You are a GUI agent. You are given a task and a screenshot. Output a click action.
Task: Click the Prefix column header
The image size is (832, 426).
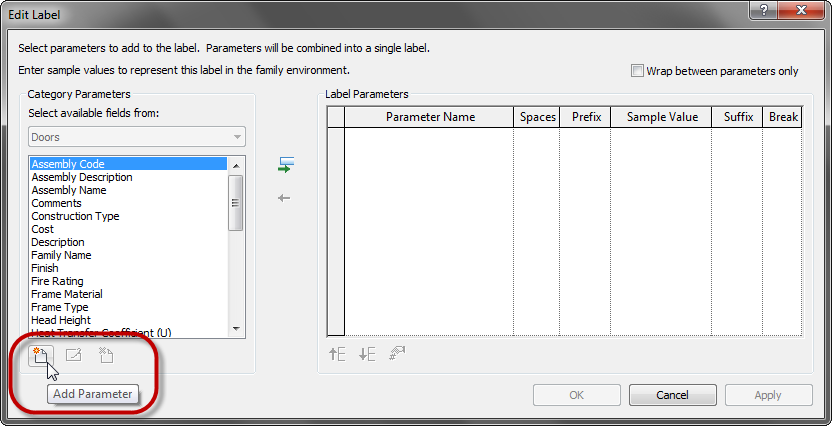click(x=586, y=117)
